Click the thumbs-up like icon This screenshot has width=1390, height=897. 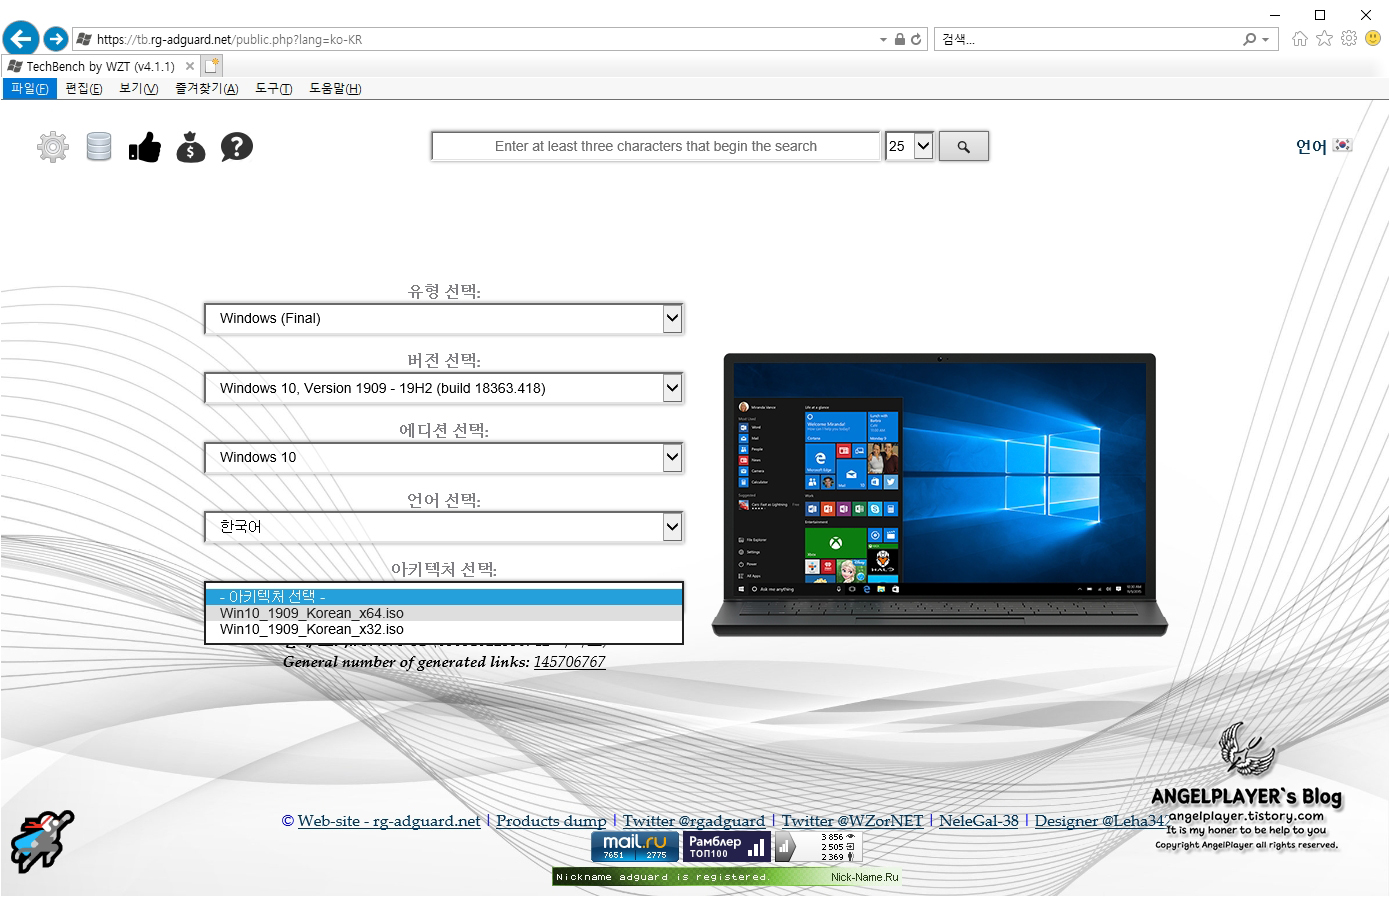[145, 147]
